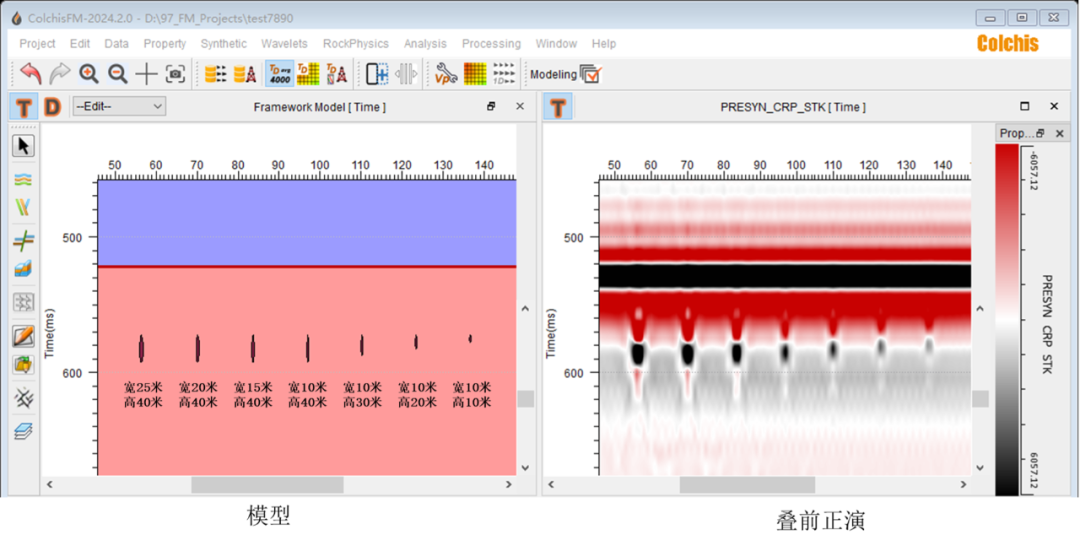Image resolution: width=1080 pixels, height=546 pixels.
Task: Restore the Framework Model panel window
Action: click(491, 107)
